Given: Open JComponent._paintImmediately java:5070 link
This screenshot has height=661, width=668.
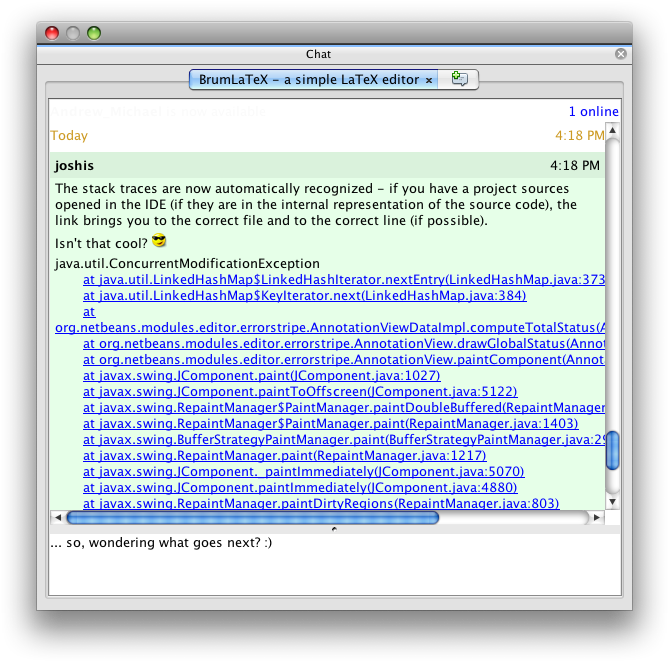Looking at the screenshot, I should (x=303, y=472).
